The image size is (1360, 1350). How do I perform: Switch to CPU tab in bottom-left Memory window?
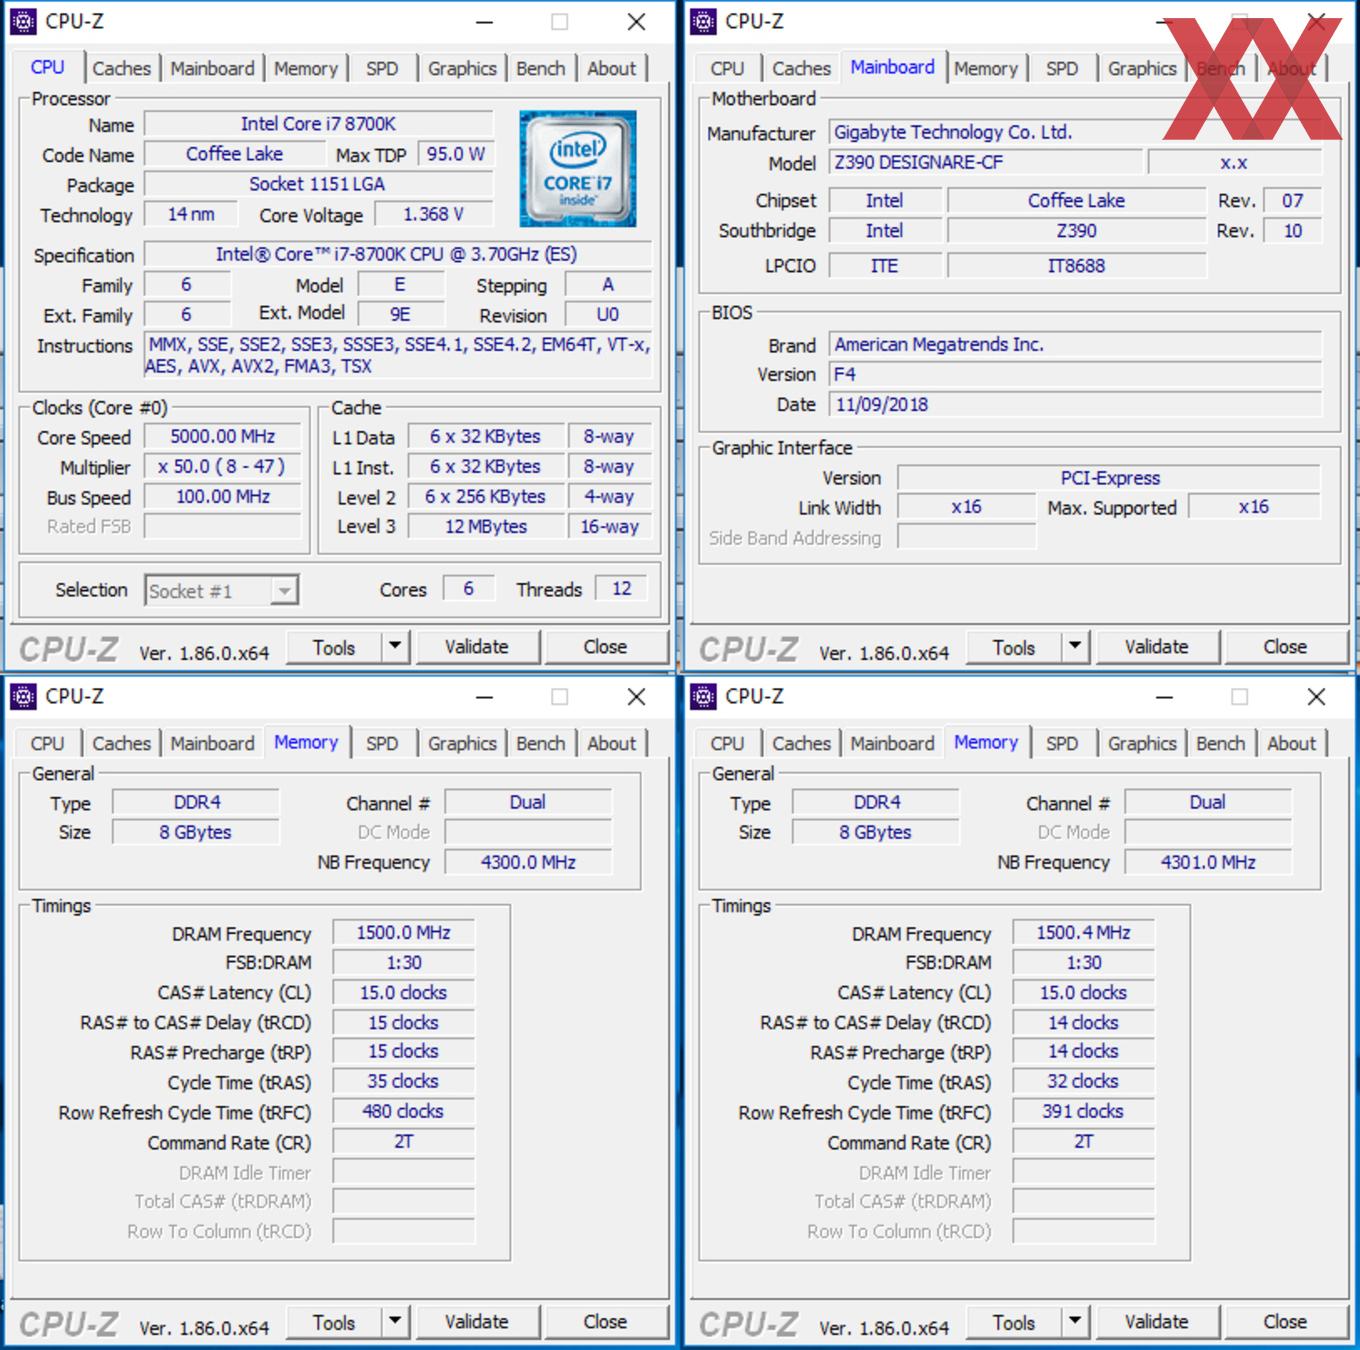point(47,743)
